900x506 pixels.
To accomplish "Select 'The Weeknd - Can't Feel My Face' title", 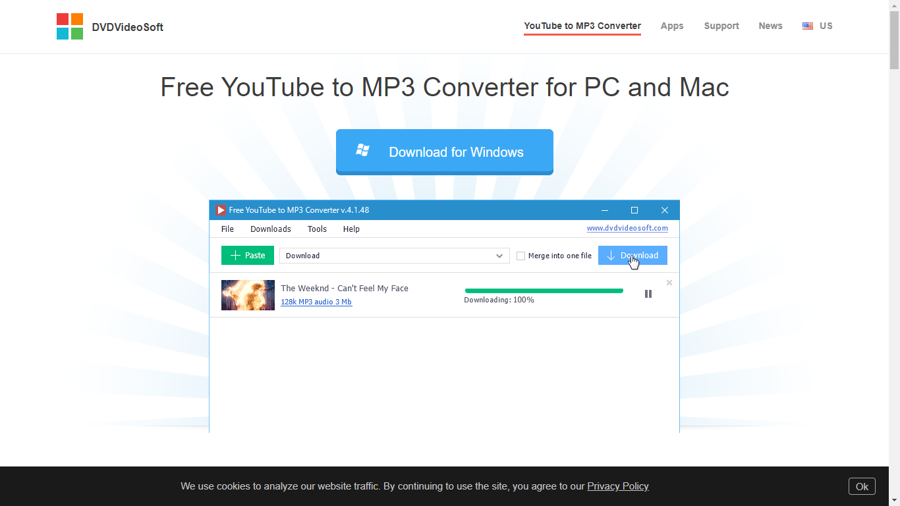I will (344, 288).
